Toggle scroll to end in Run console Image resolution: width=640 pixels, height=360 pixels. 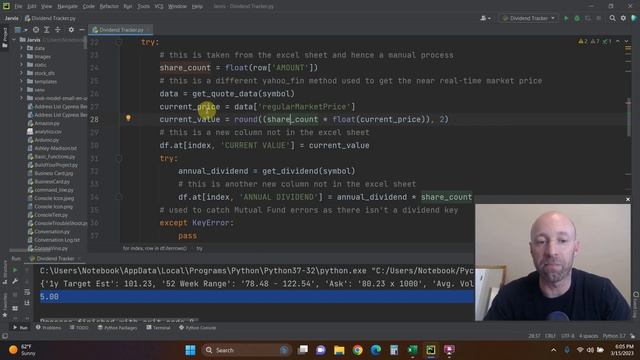coord(27,302)
